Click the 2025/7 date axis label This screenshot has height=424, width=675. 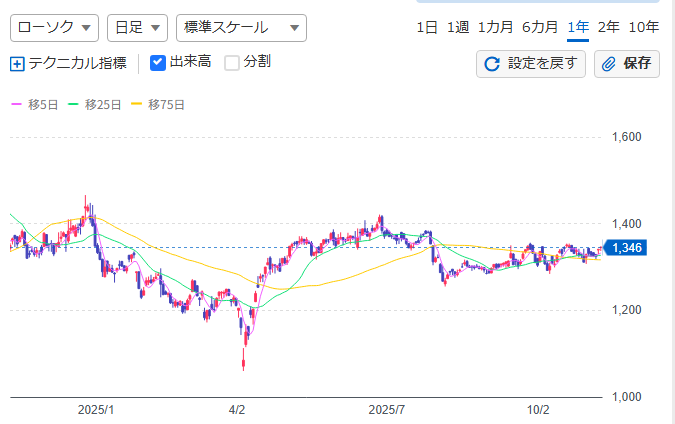click(x=387, y=410)
